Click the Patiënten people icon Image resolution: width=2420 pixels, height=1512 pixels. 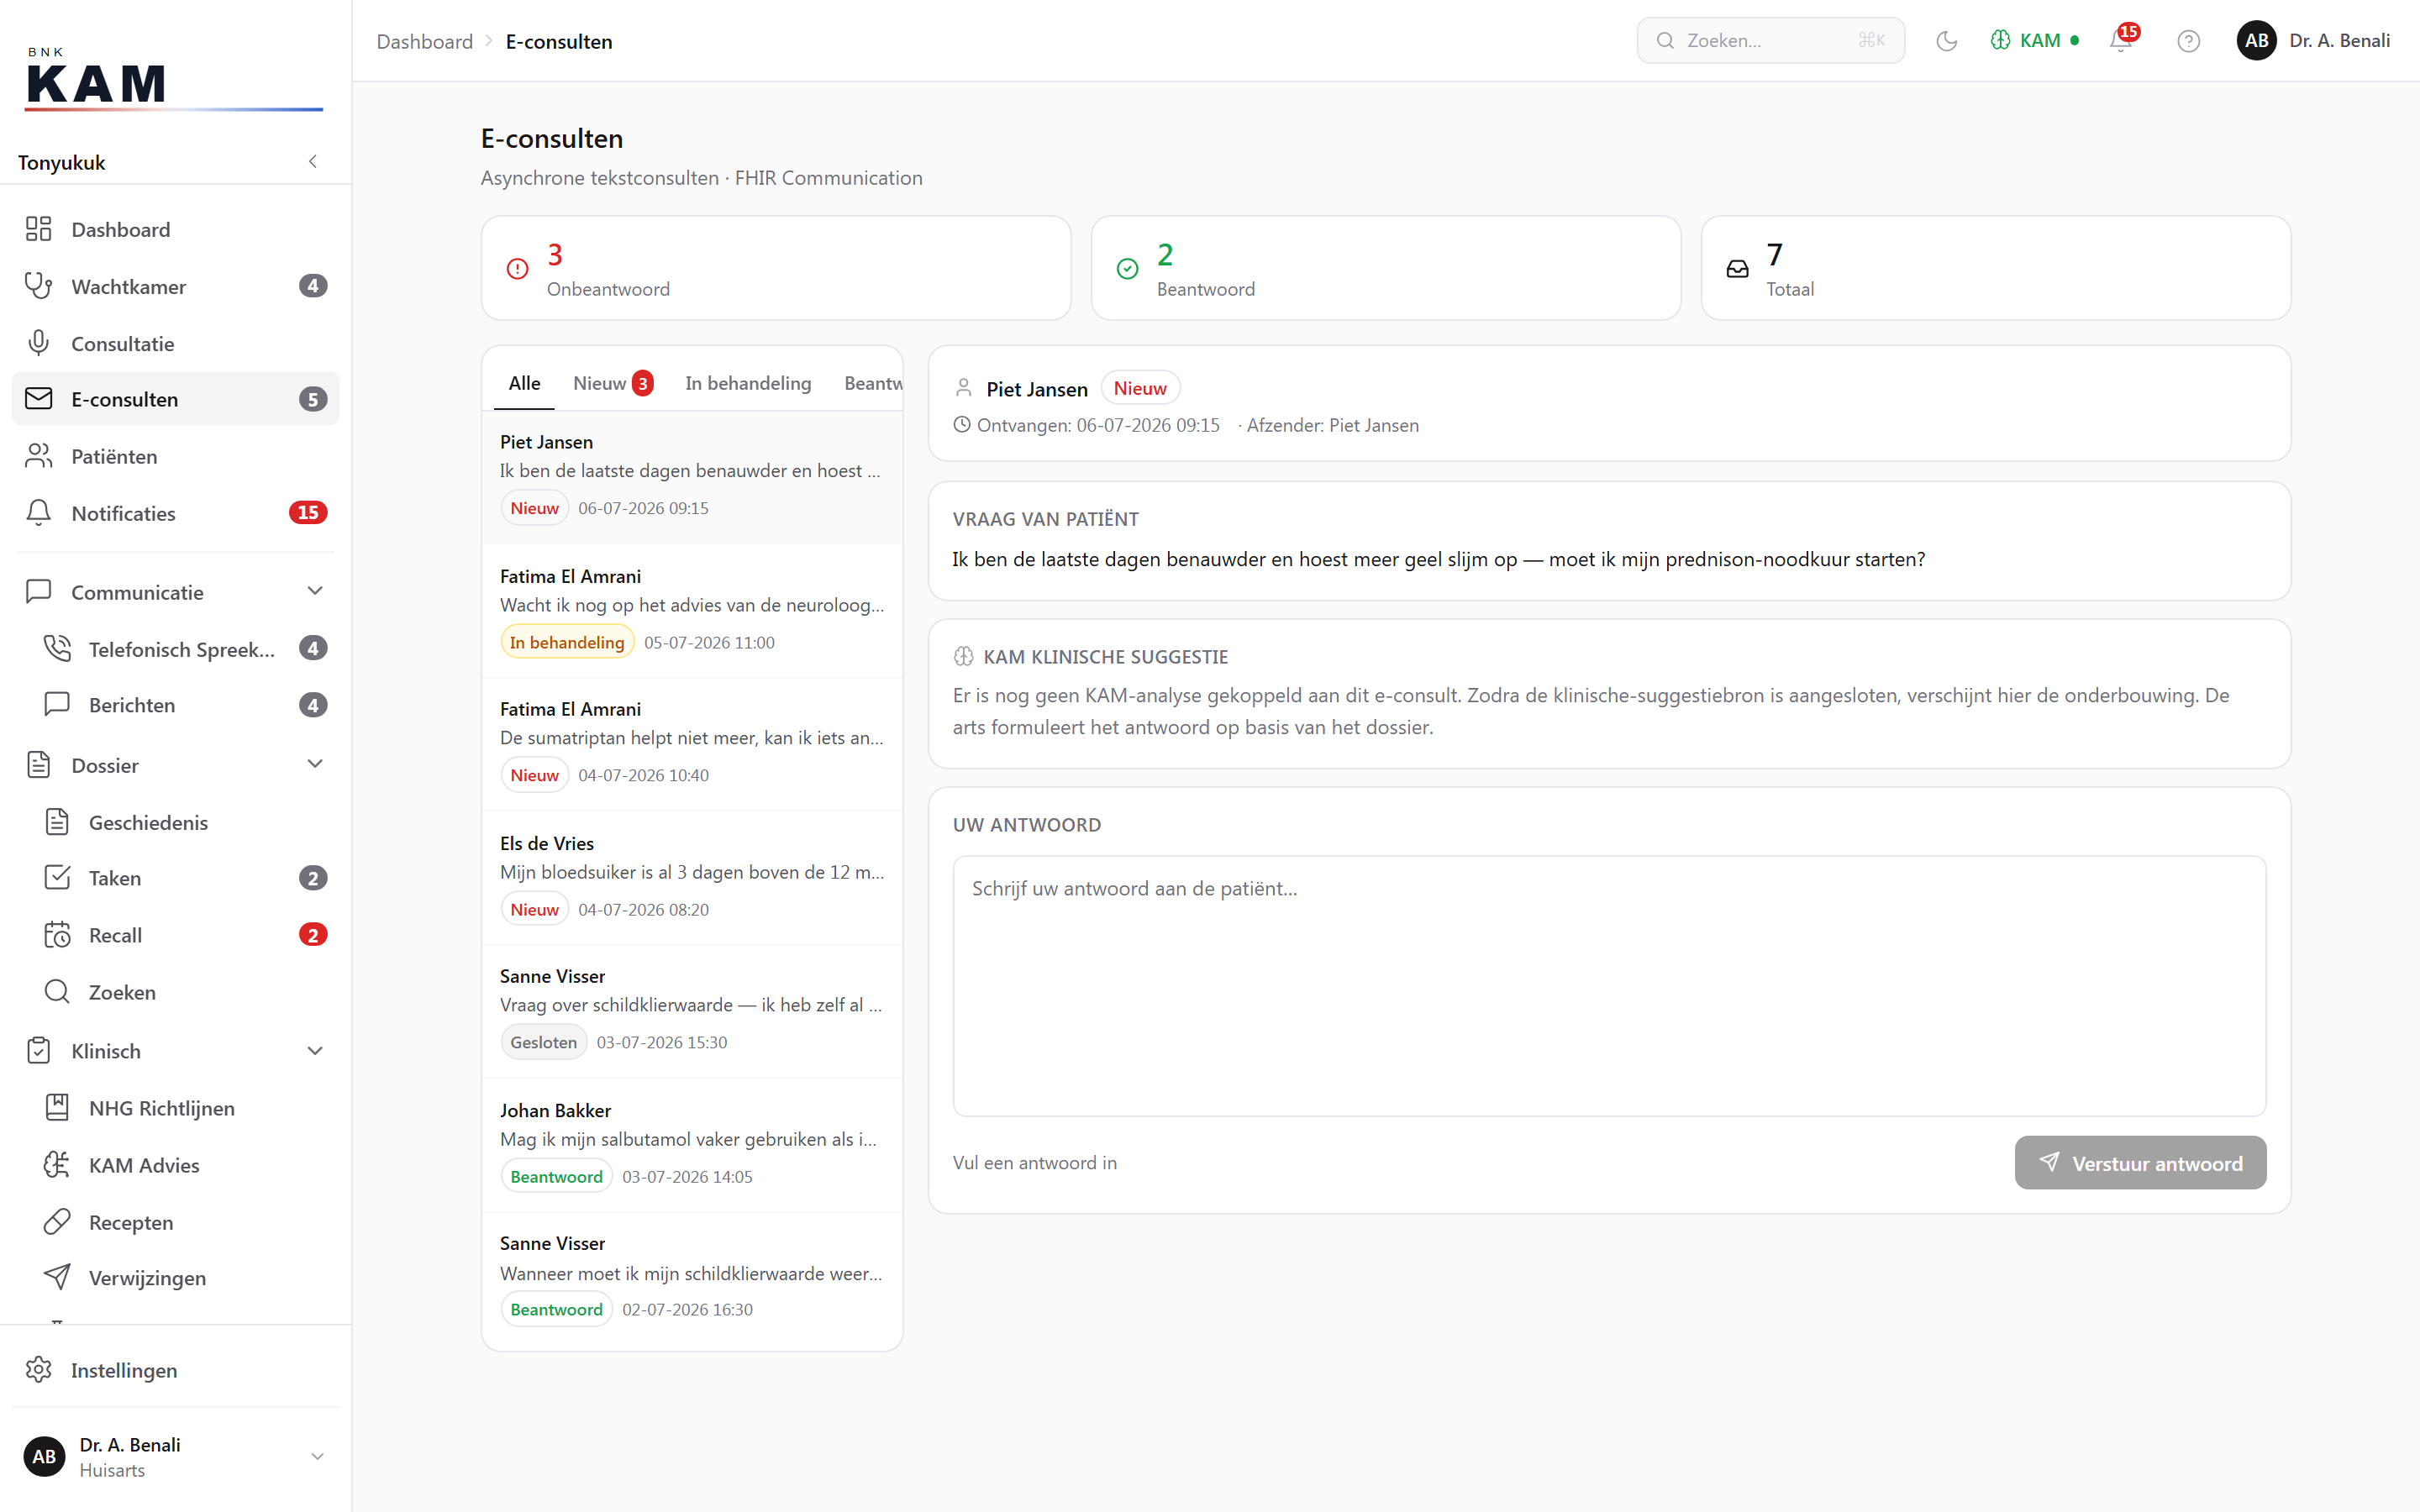tap(38, 456)
